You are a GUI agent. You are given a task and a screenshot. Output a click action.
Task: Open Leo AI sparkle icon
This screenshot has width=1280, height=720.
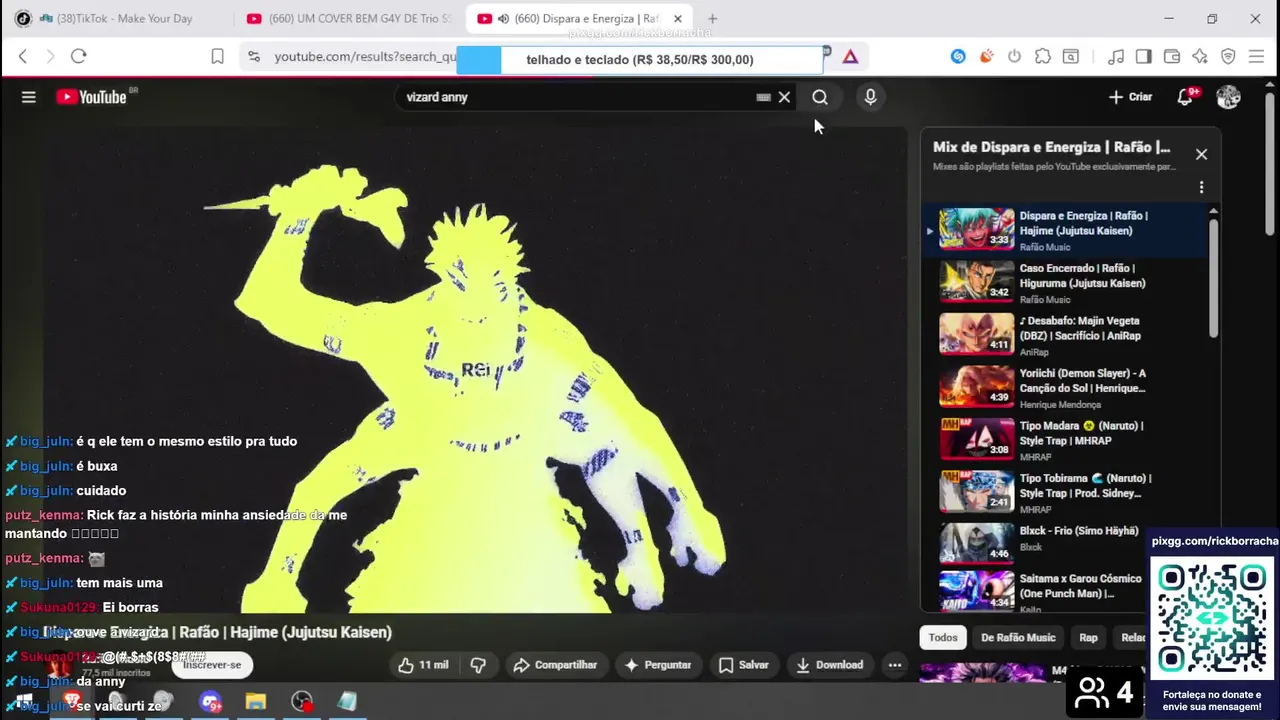coord(1200,57)
